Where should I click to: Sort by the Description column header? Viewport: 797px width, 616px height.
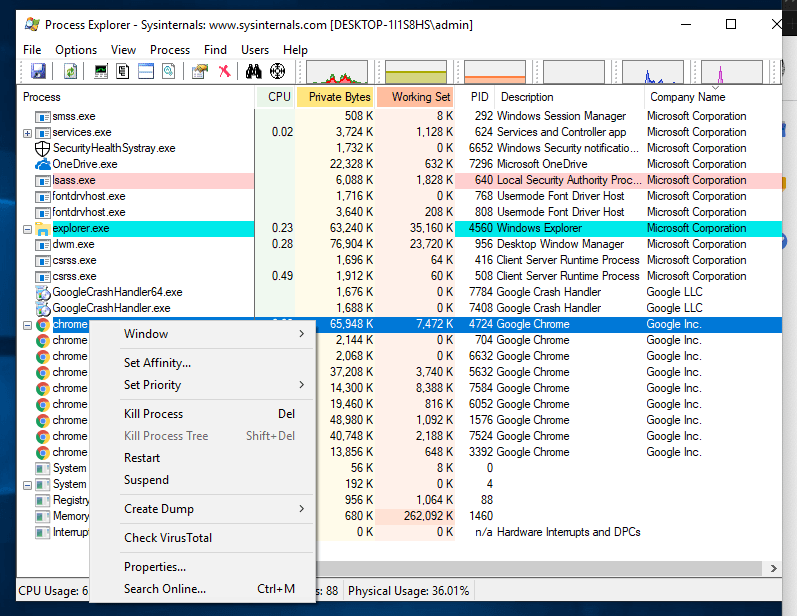[570, 97]
